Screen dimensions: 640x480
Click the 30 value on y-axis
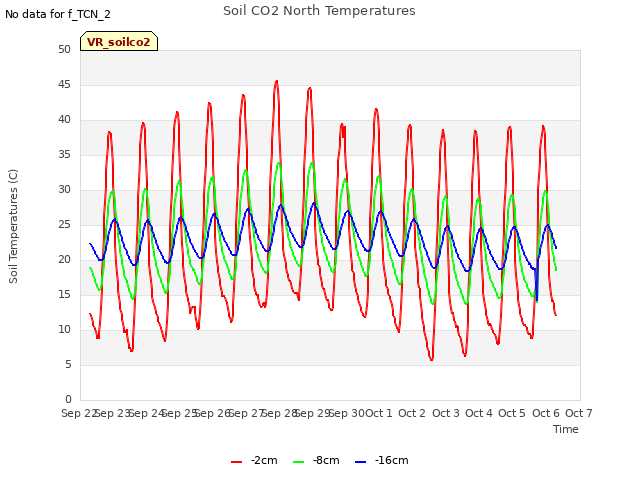tap(64, 190)
